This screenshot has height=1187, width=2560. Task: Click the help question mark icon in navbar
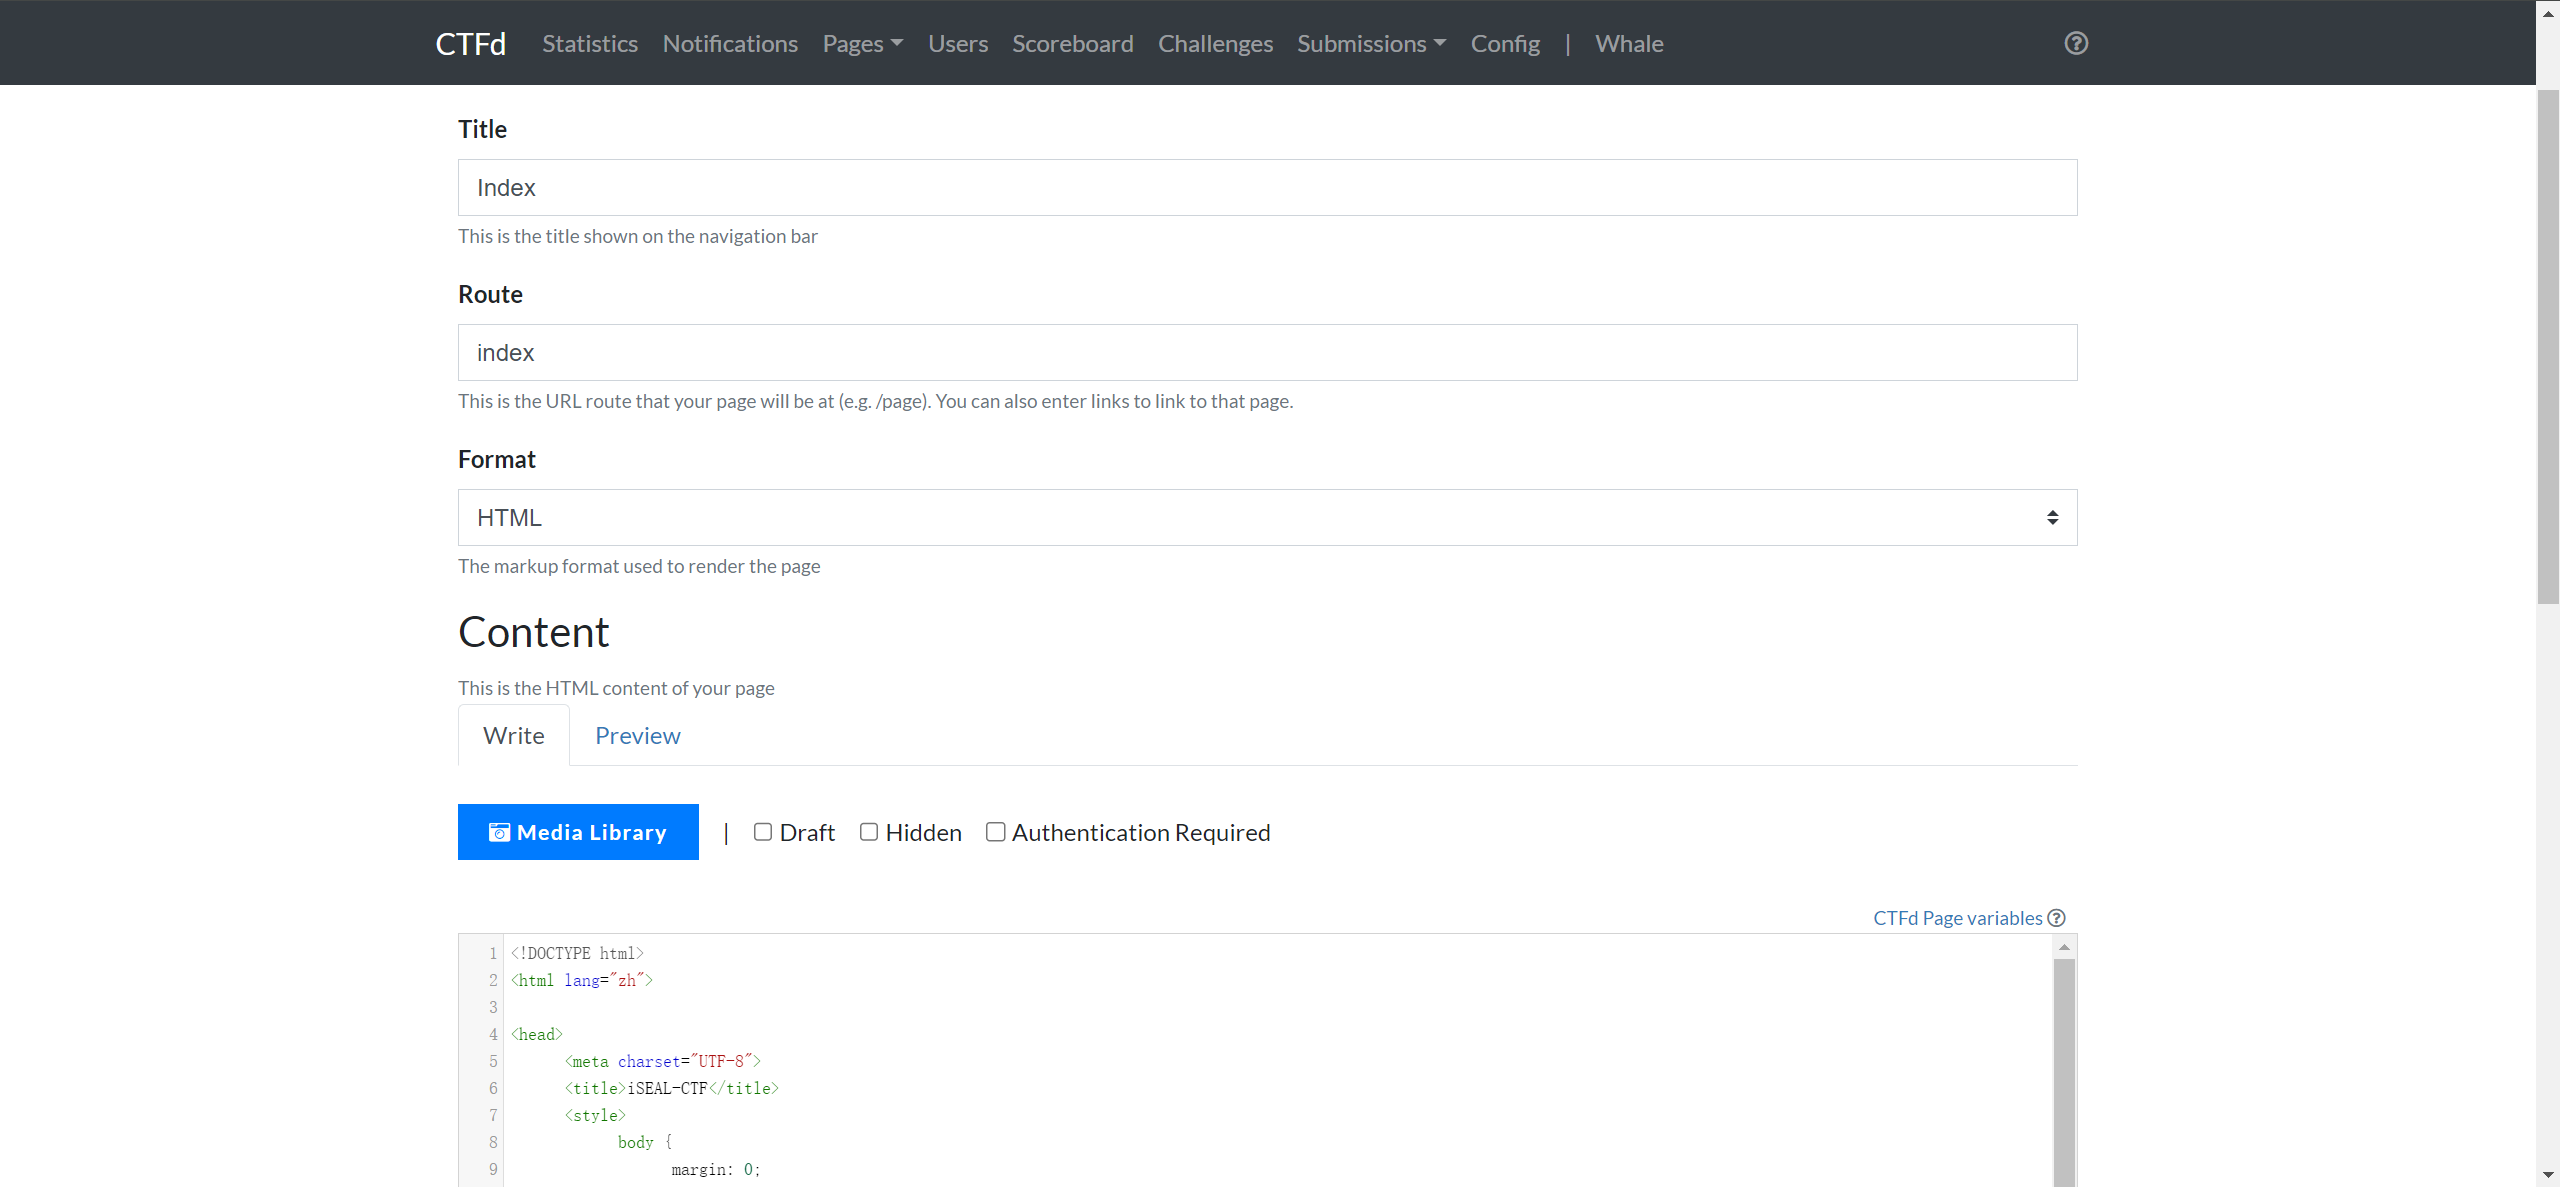(x=2076, y=43)
